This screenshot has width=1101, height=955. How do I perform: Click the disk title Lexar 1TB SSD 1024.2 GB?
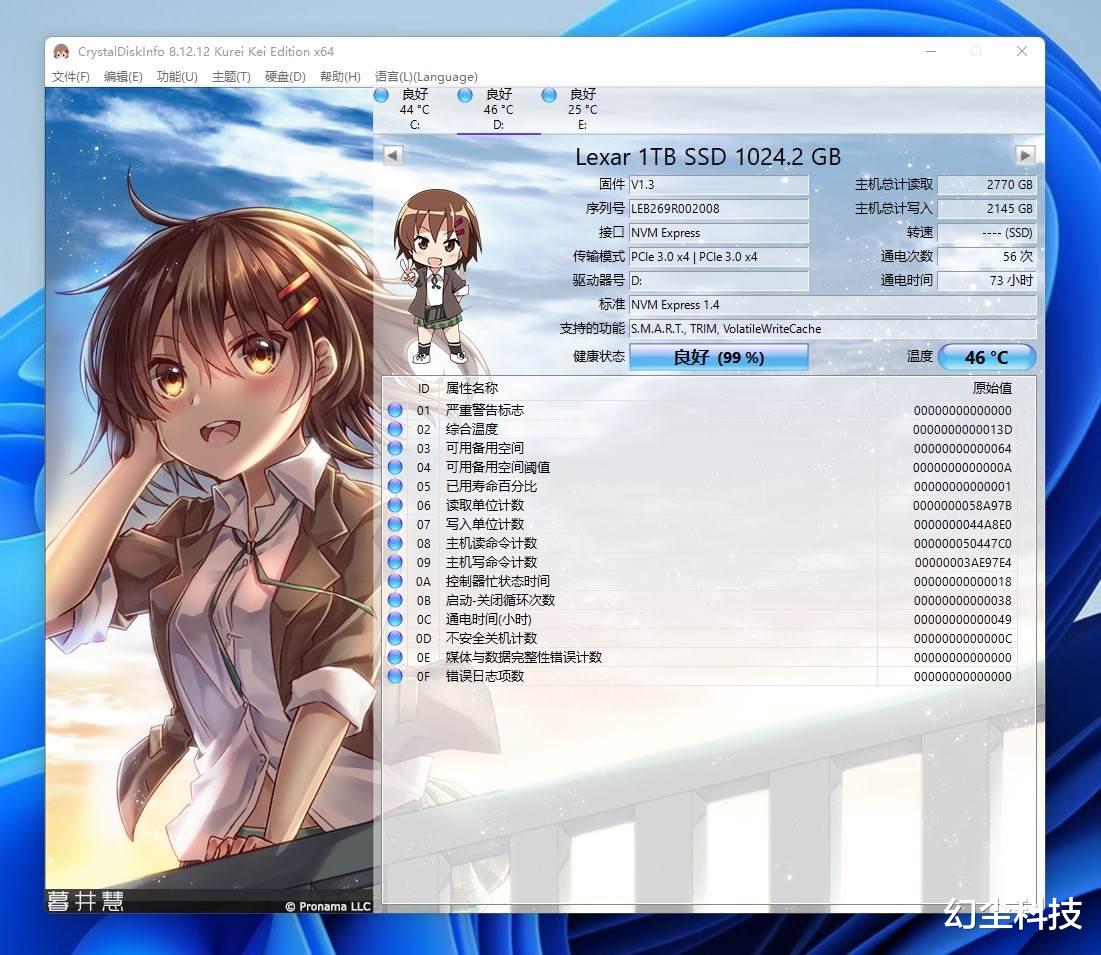(x=708, y=156)
